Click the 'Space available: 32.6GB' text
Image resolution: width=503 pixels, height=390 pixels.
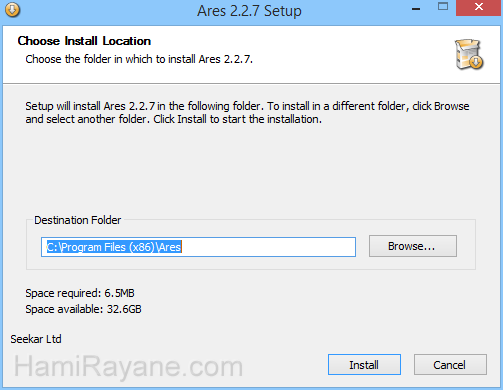tap(83, 309)
